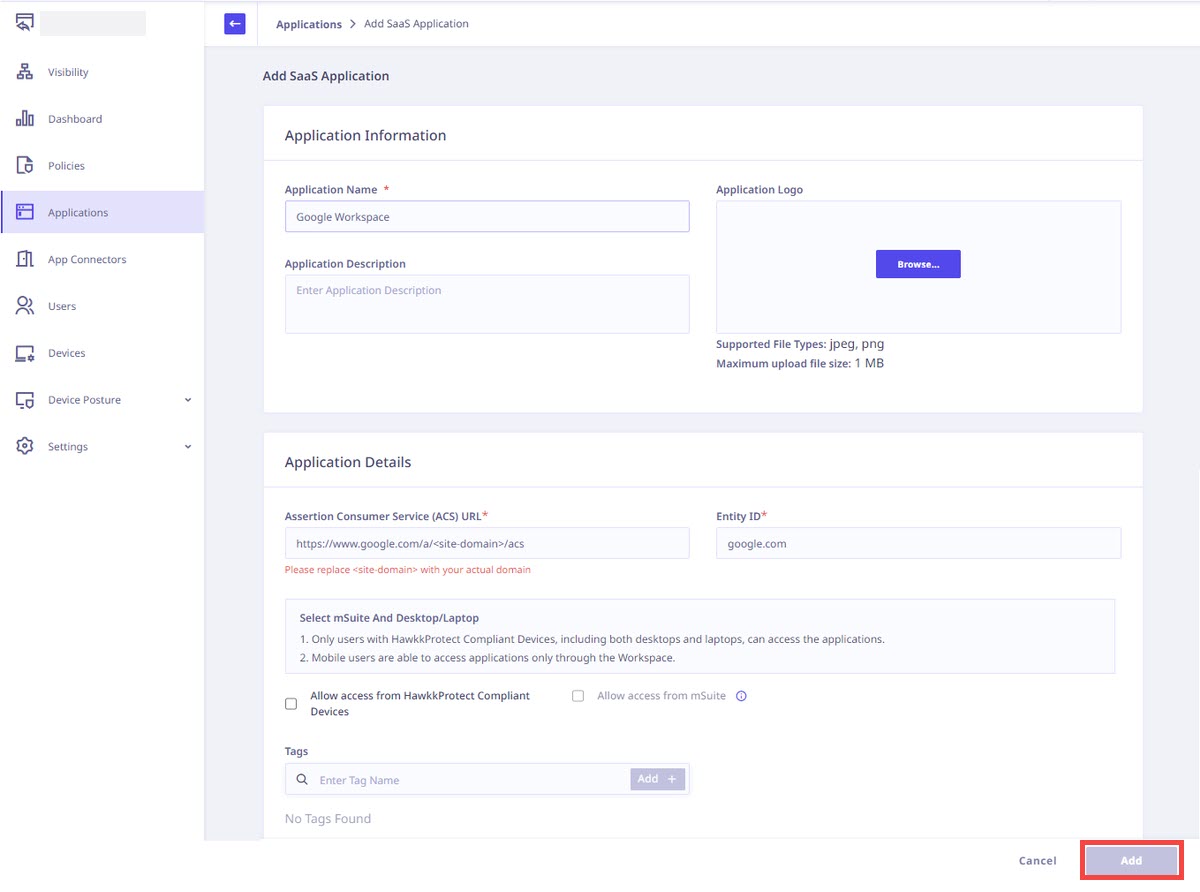Click 'Select mSuite And Desktop/Laptop' heading
1200x892 pixels.
(x=389, y=618)
